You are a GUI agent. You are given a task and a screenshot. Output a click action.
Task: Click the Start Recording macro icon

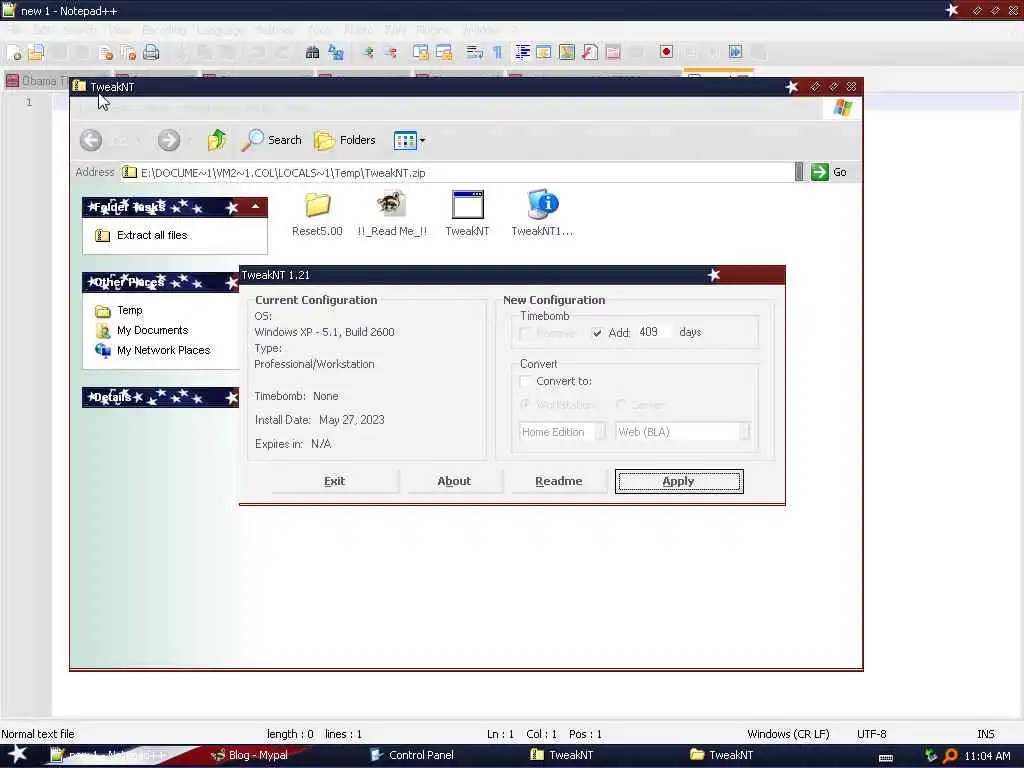point(666,52)
